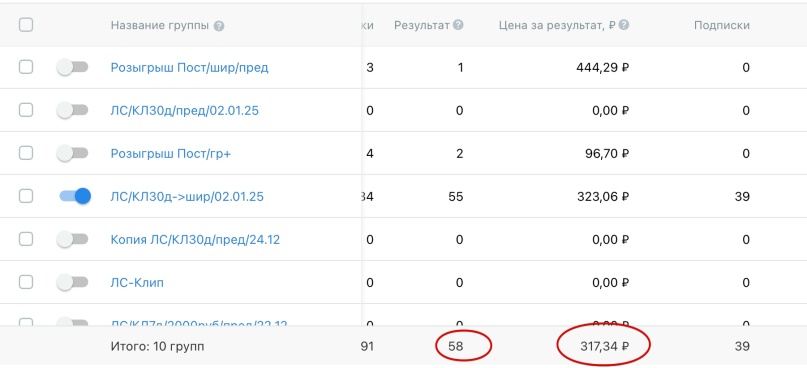Open the ЛС-Клип group link
Image resolution: width=807 pixels, height=368 pixels.
click(137, 283)
